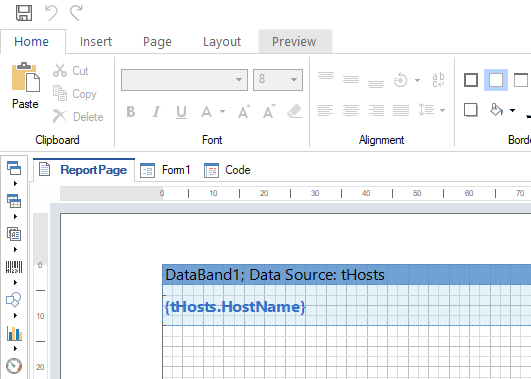
Task: Center text horizontally
Action: tap(351, 110)
